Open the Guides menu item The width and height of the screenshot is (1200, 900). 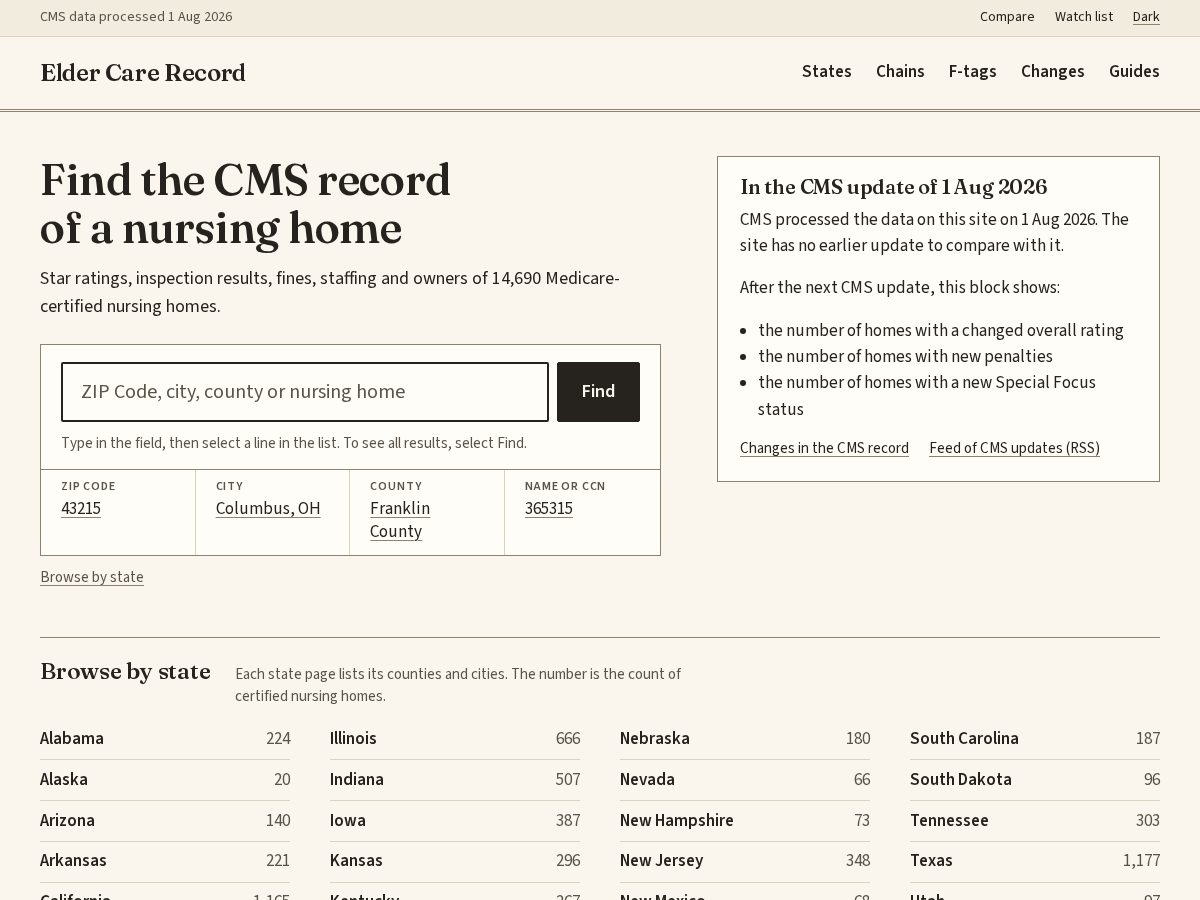[1134, 71]
